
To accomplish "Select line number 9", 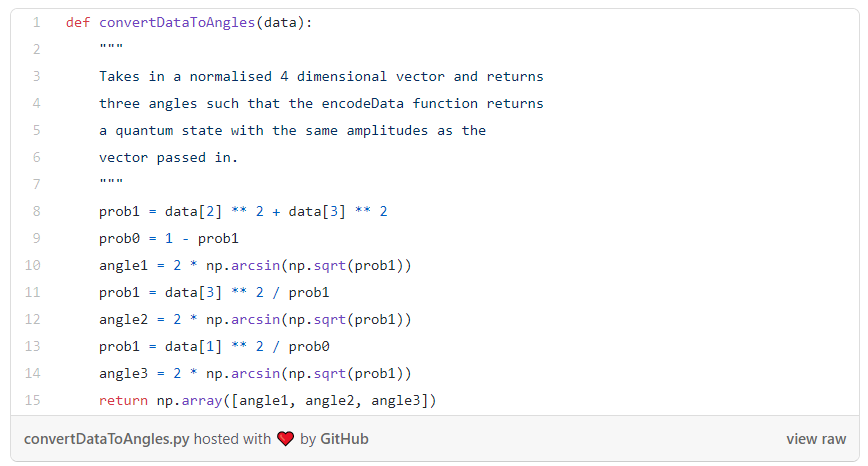I will click(x=36, y=239).
